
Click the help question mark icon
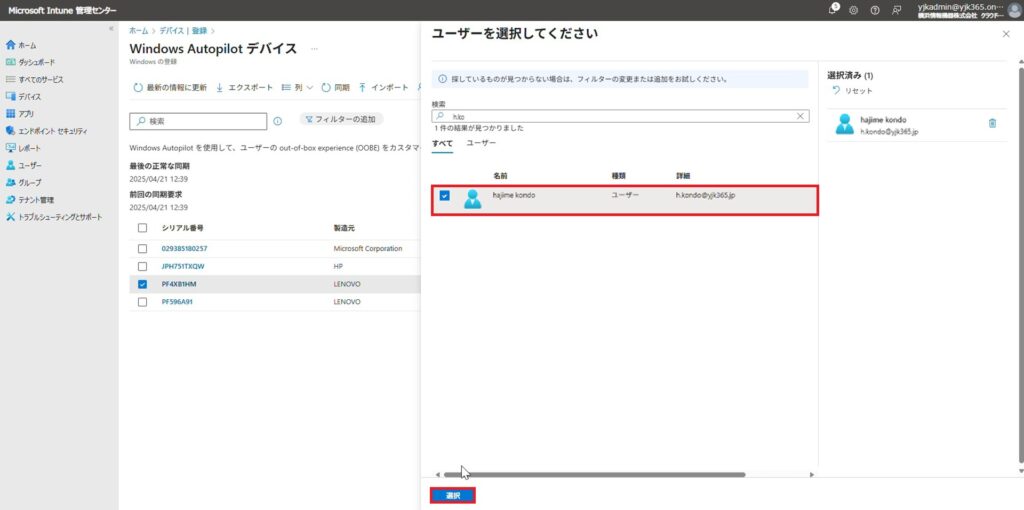[x=875, y=9]
